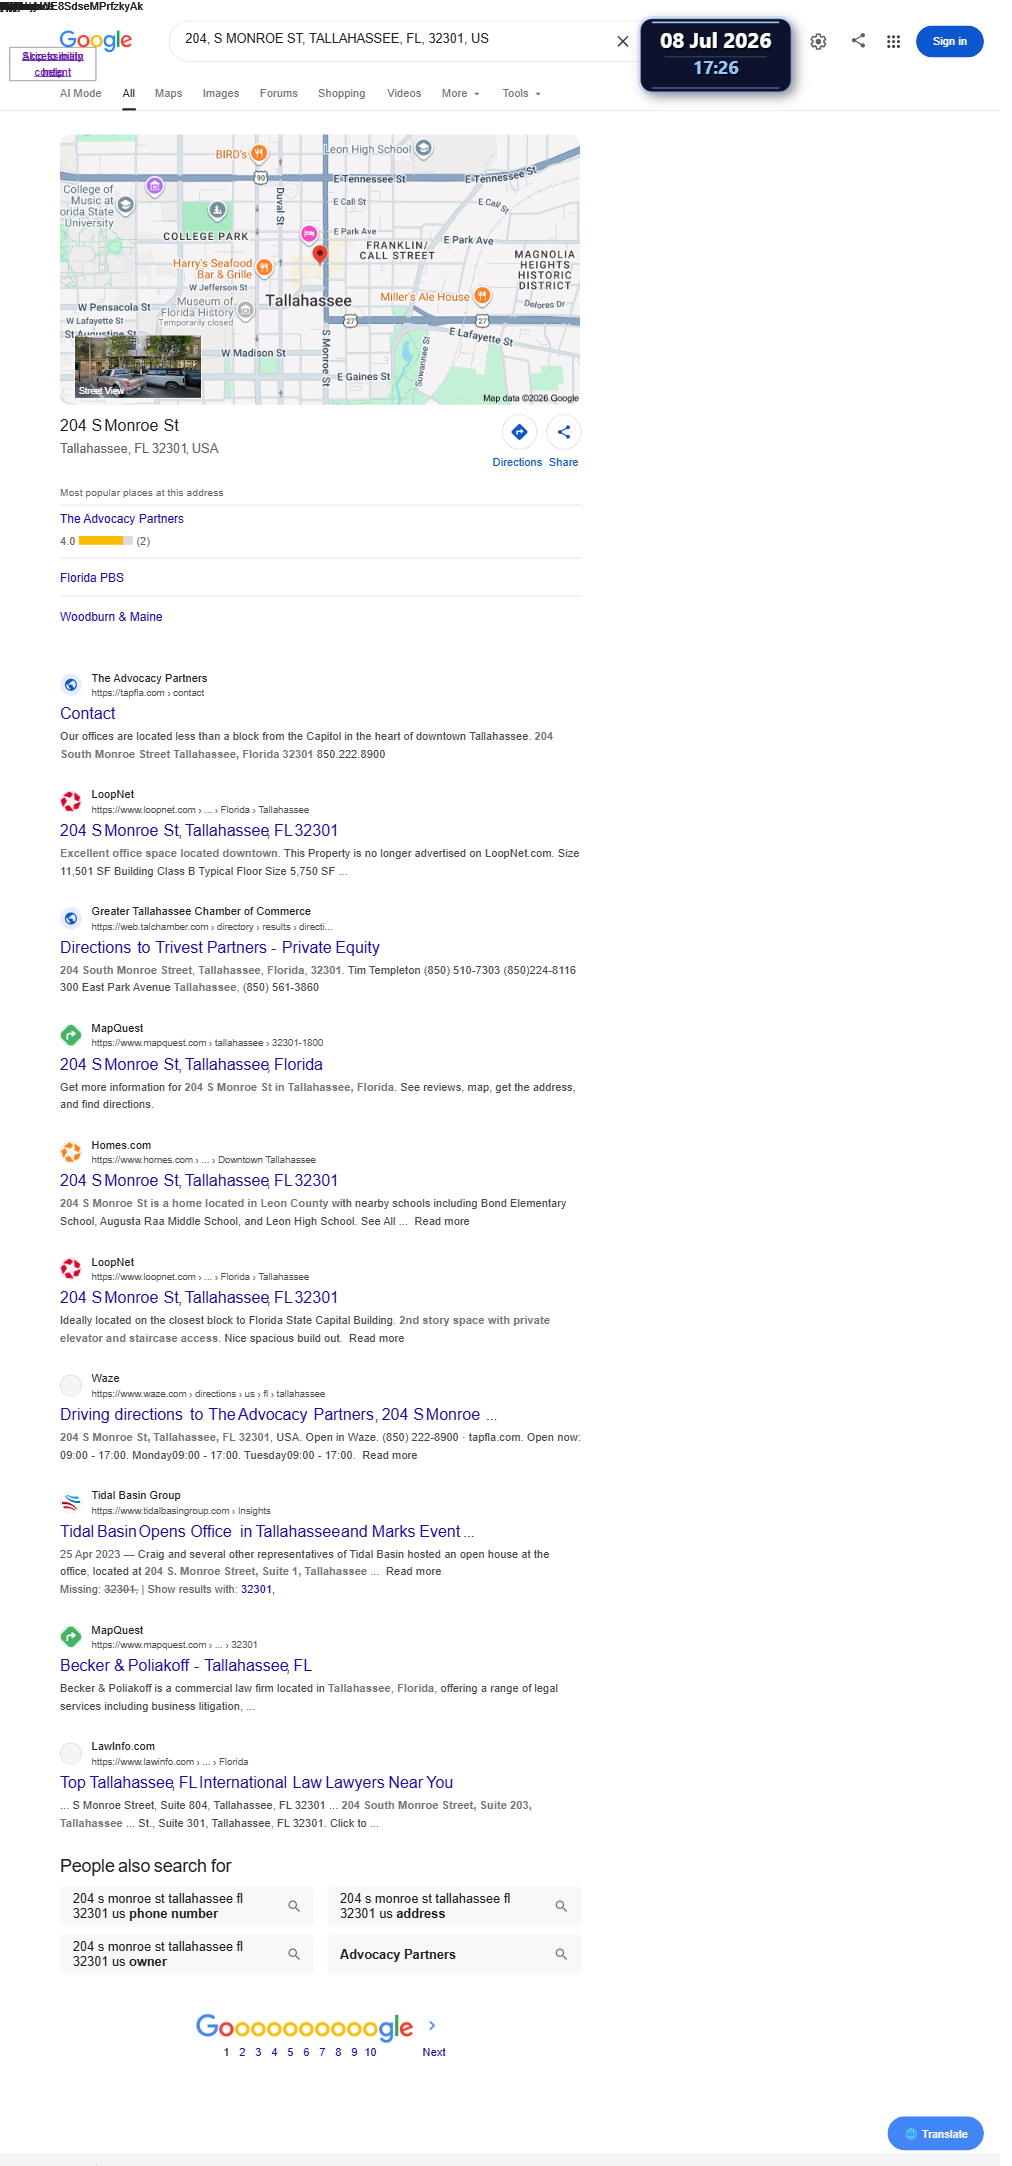
Task: Click the red location pin on the map
Action: tap(320, 254)
